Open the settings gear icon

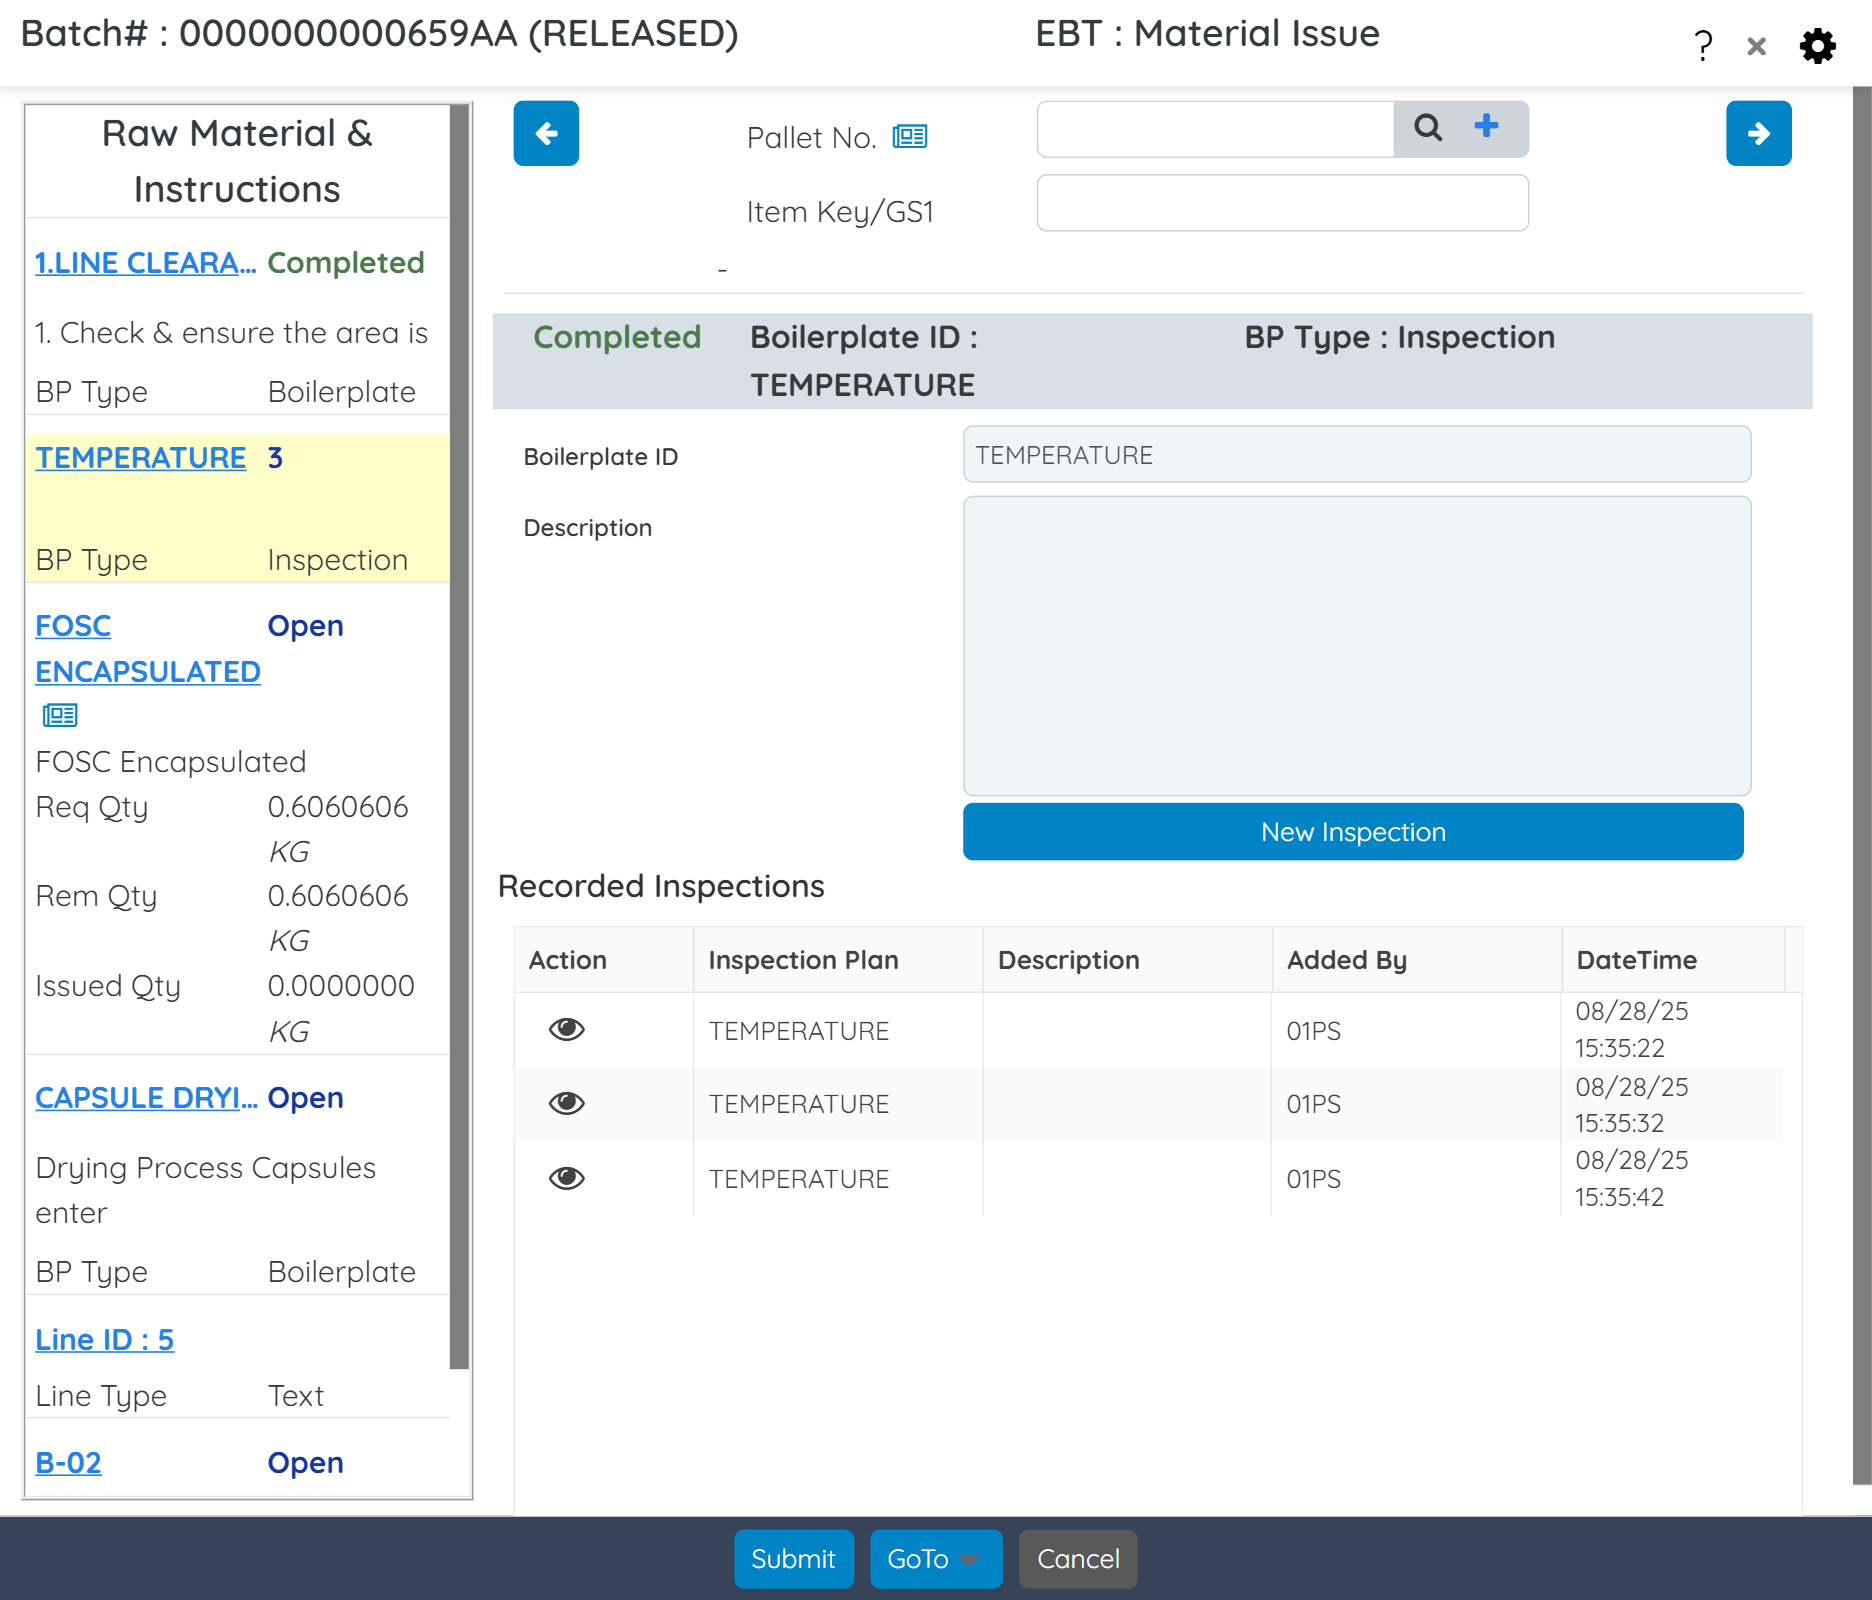pyautogui.click(x=1819, y=45)
